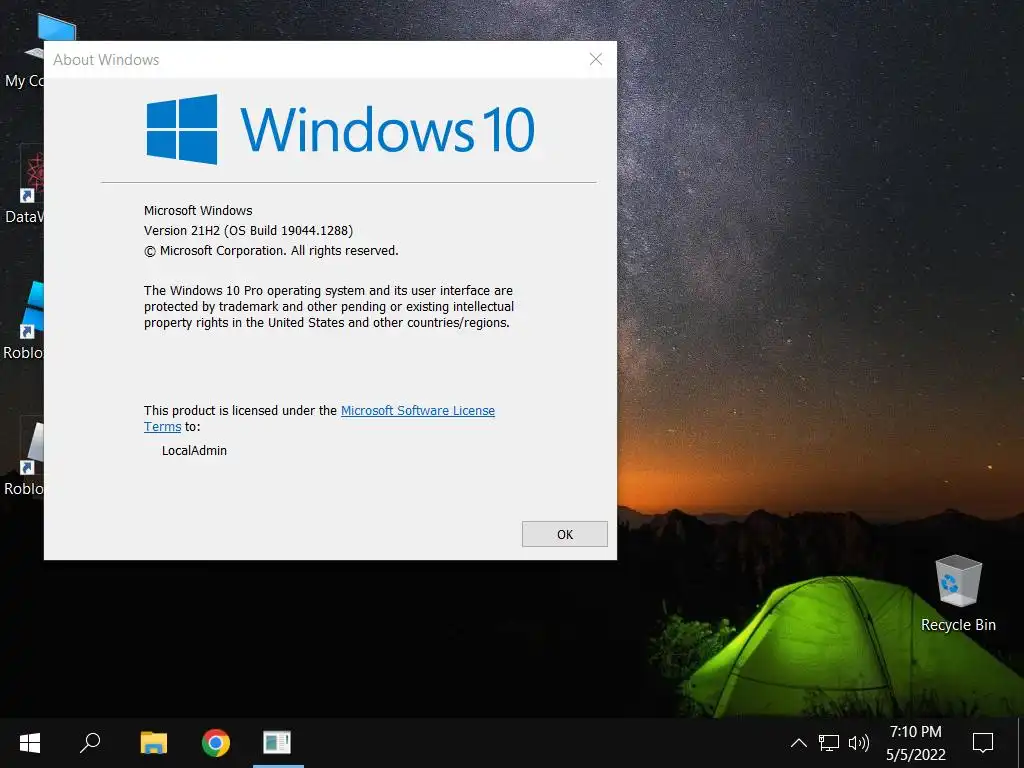This screenshot has height=768, width=1024.
Task: Click the LocalAdmin licensee name
Action: (x=194, y=451)
